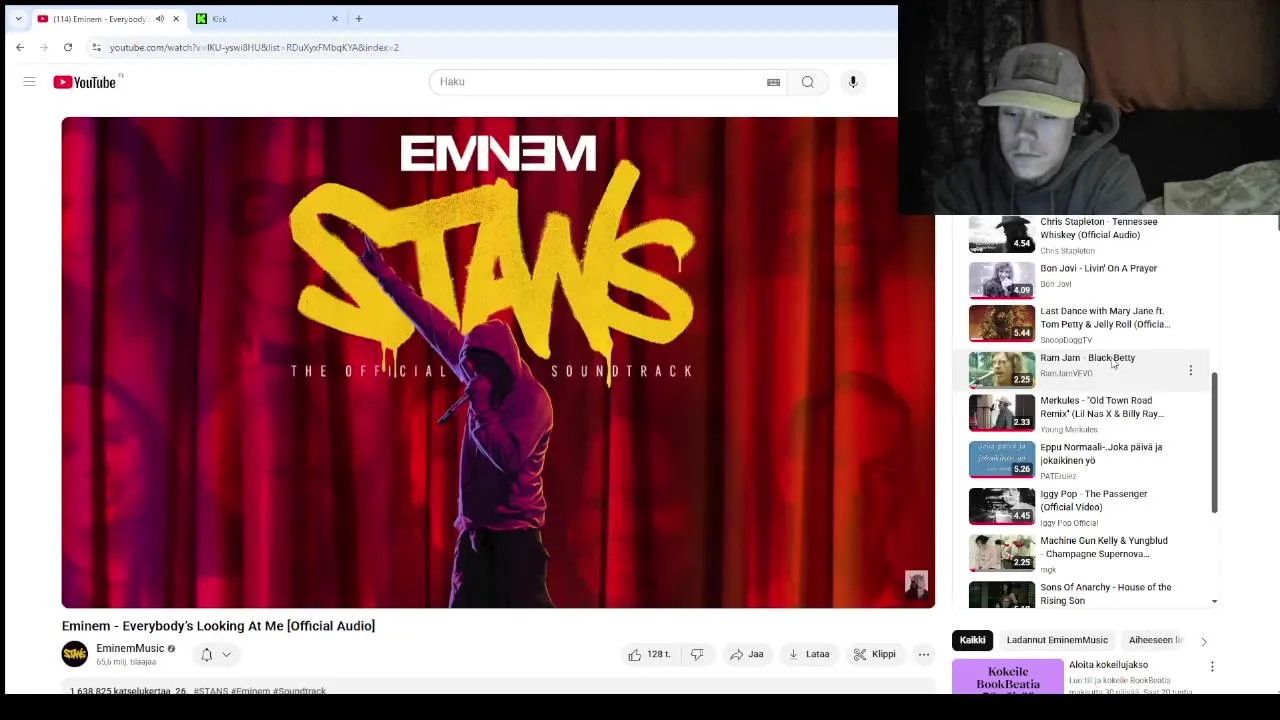Viewport: 1280px width, 720px height.
Task: Click the BookBeat ad thumbnail
Action: coord(1008,676)
